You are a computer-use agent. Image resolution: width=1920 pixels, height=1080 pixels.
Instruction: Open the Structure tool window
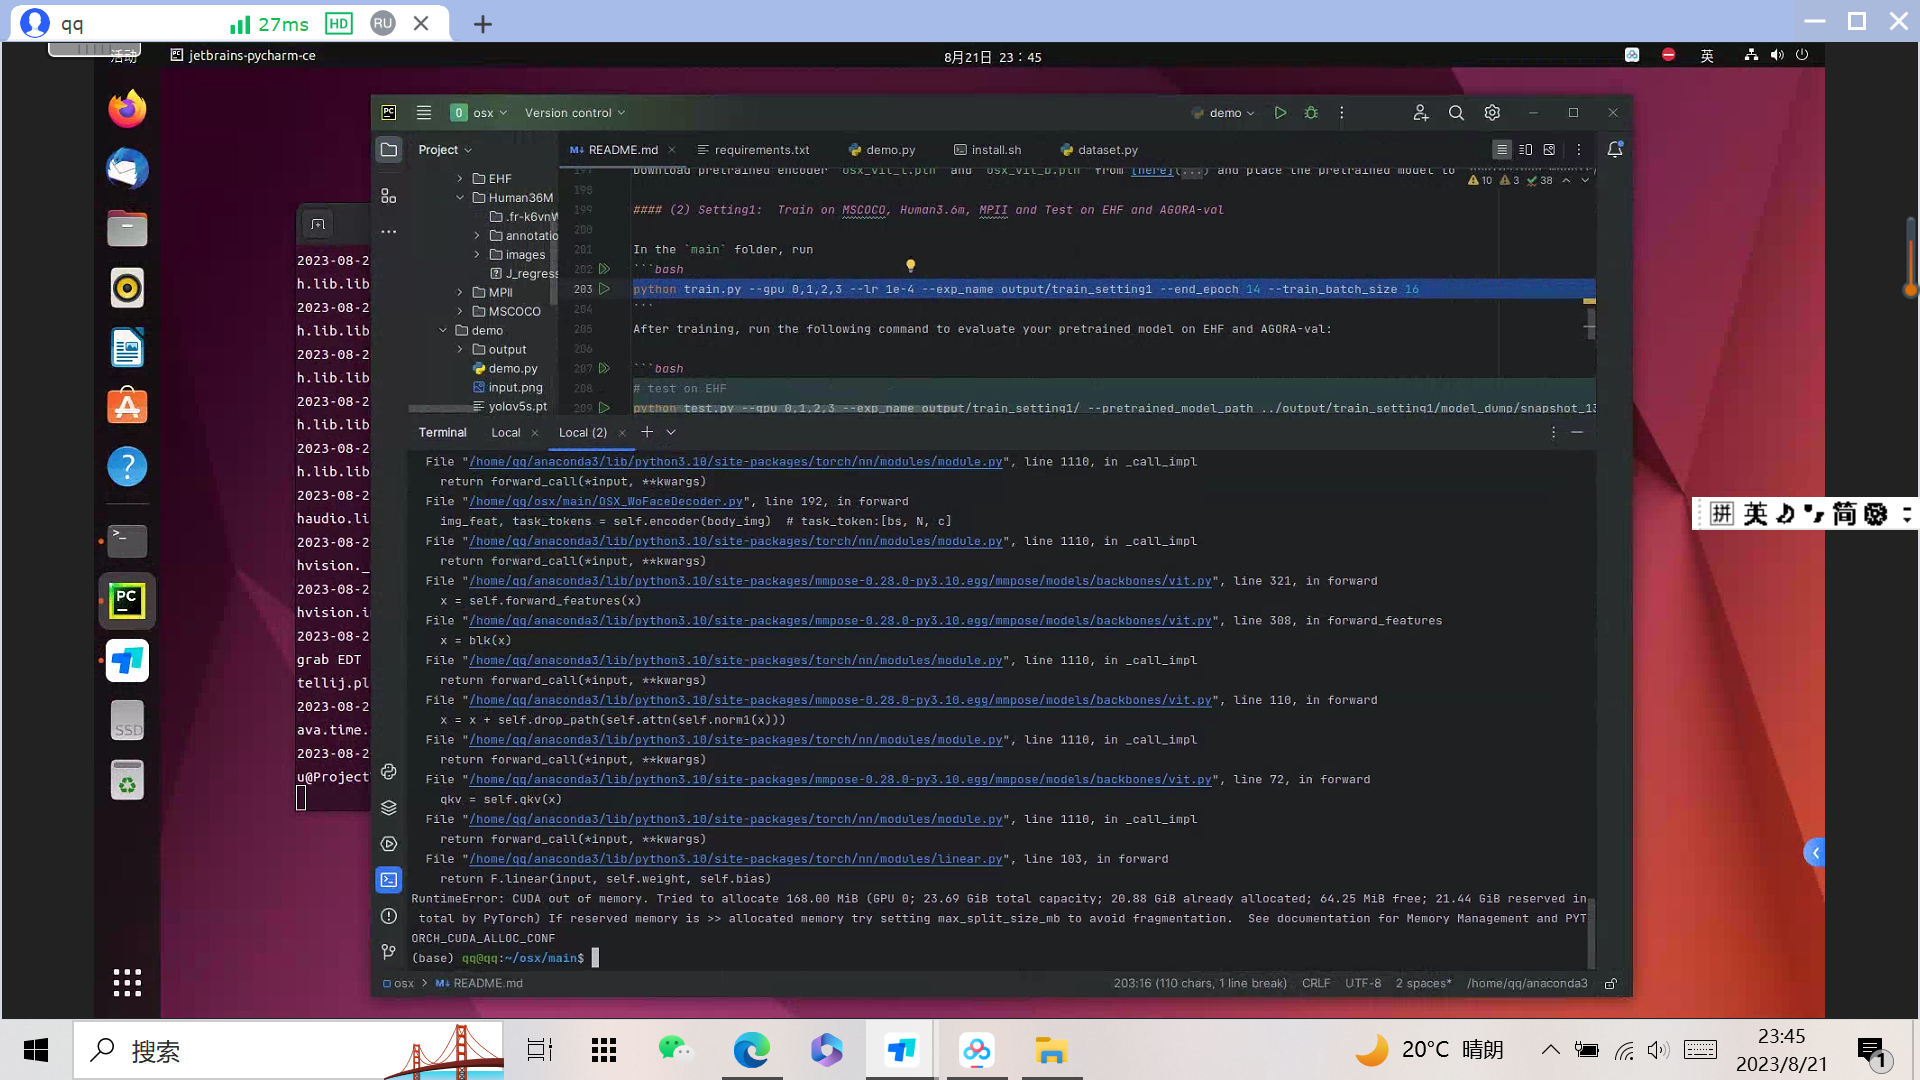389,196
